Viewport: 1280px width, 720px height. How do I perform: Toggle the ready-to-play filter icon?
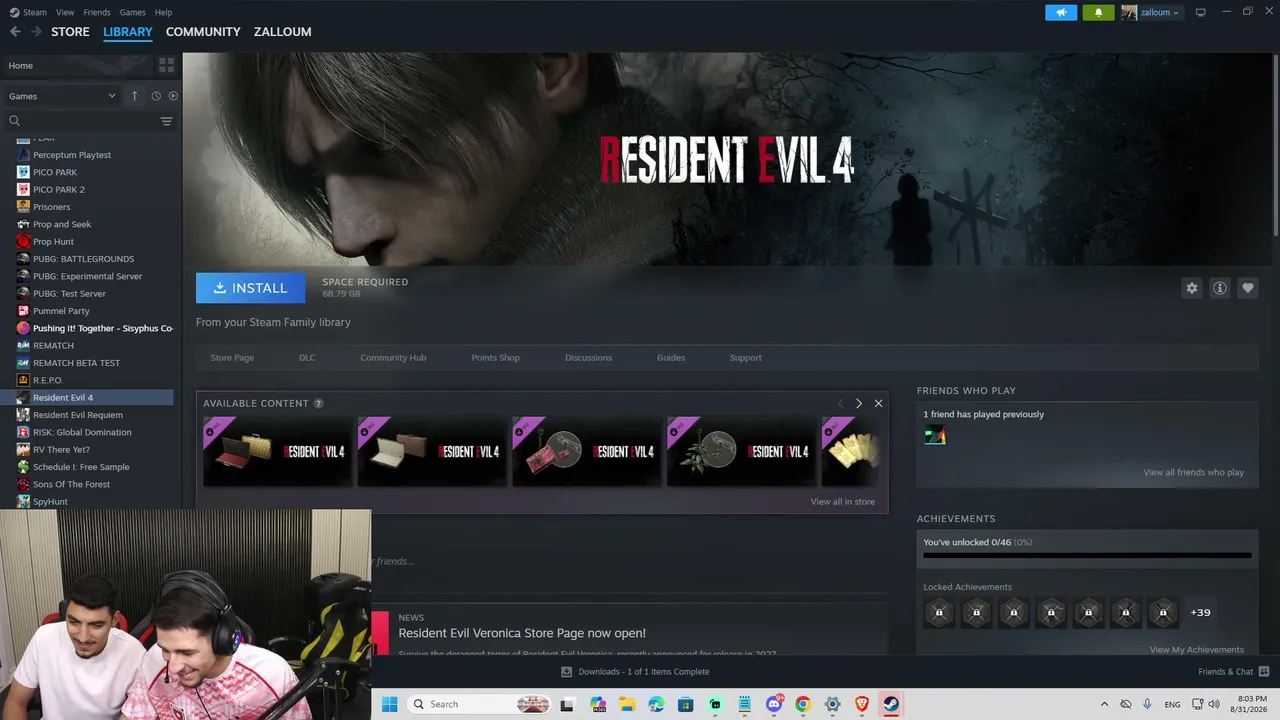point(173,96)
